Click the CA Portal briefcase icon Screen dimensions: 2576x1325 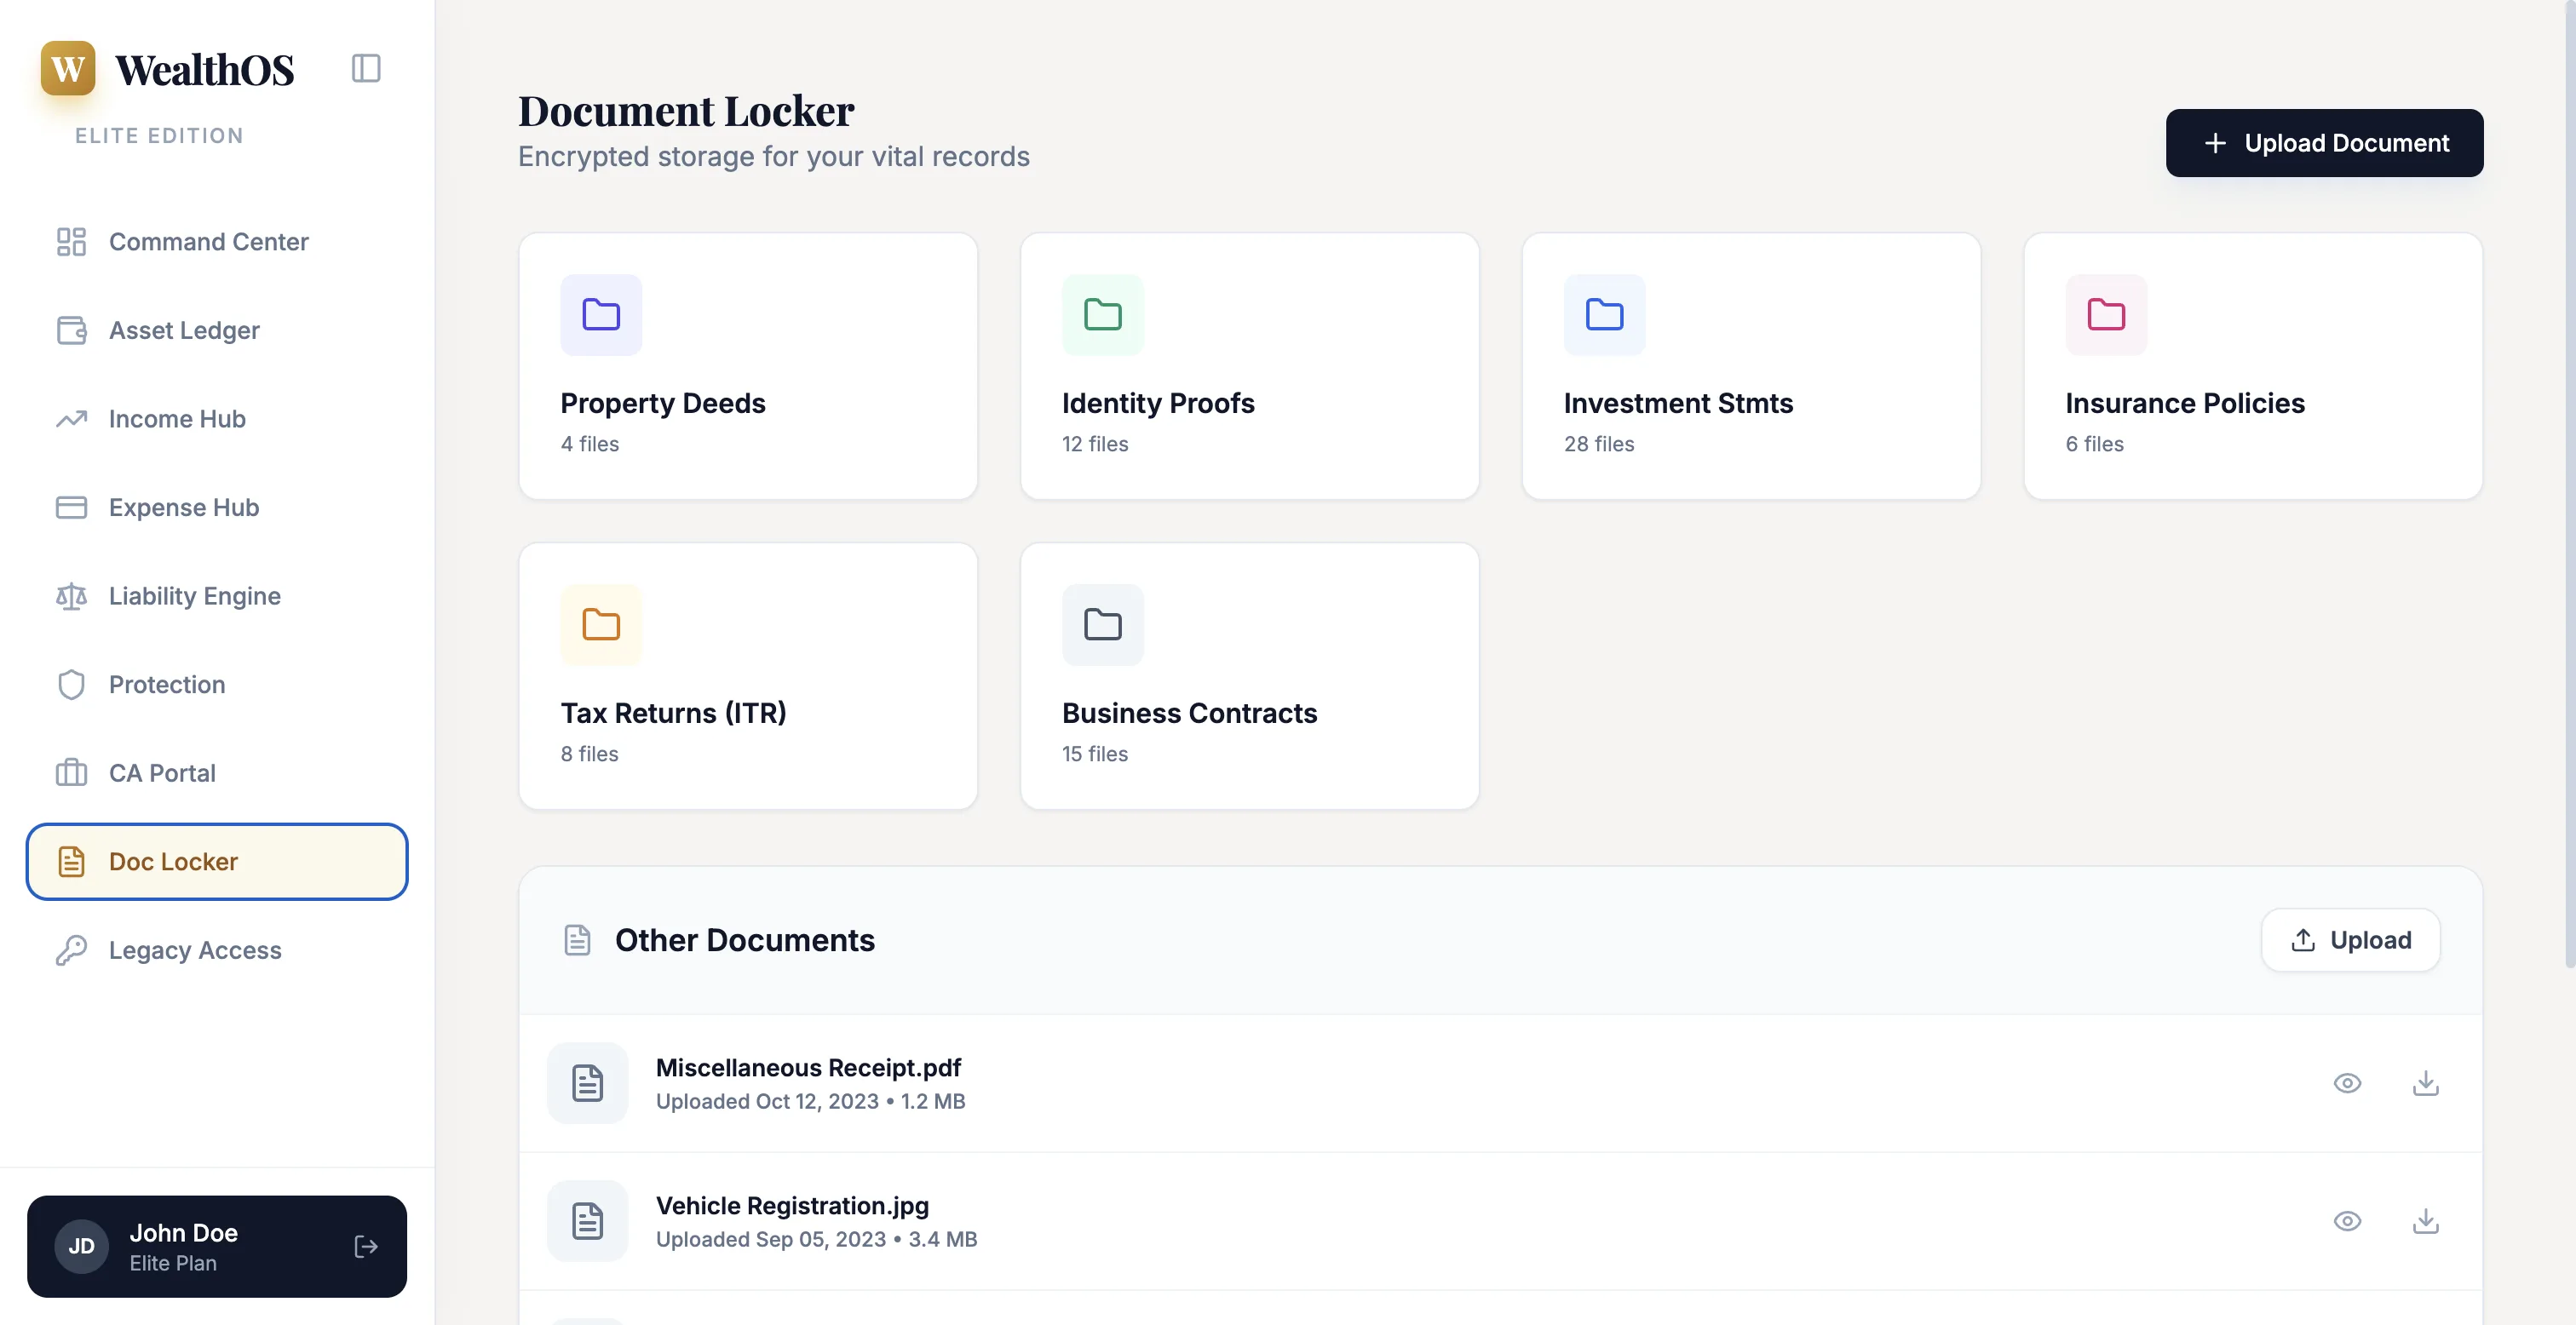pyautogui.click(x=71, y=773)
